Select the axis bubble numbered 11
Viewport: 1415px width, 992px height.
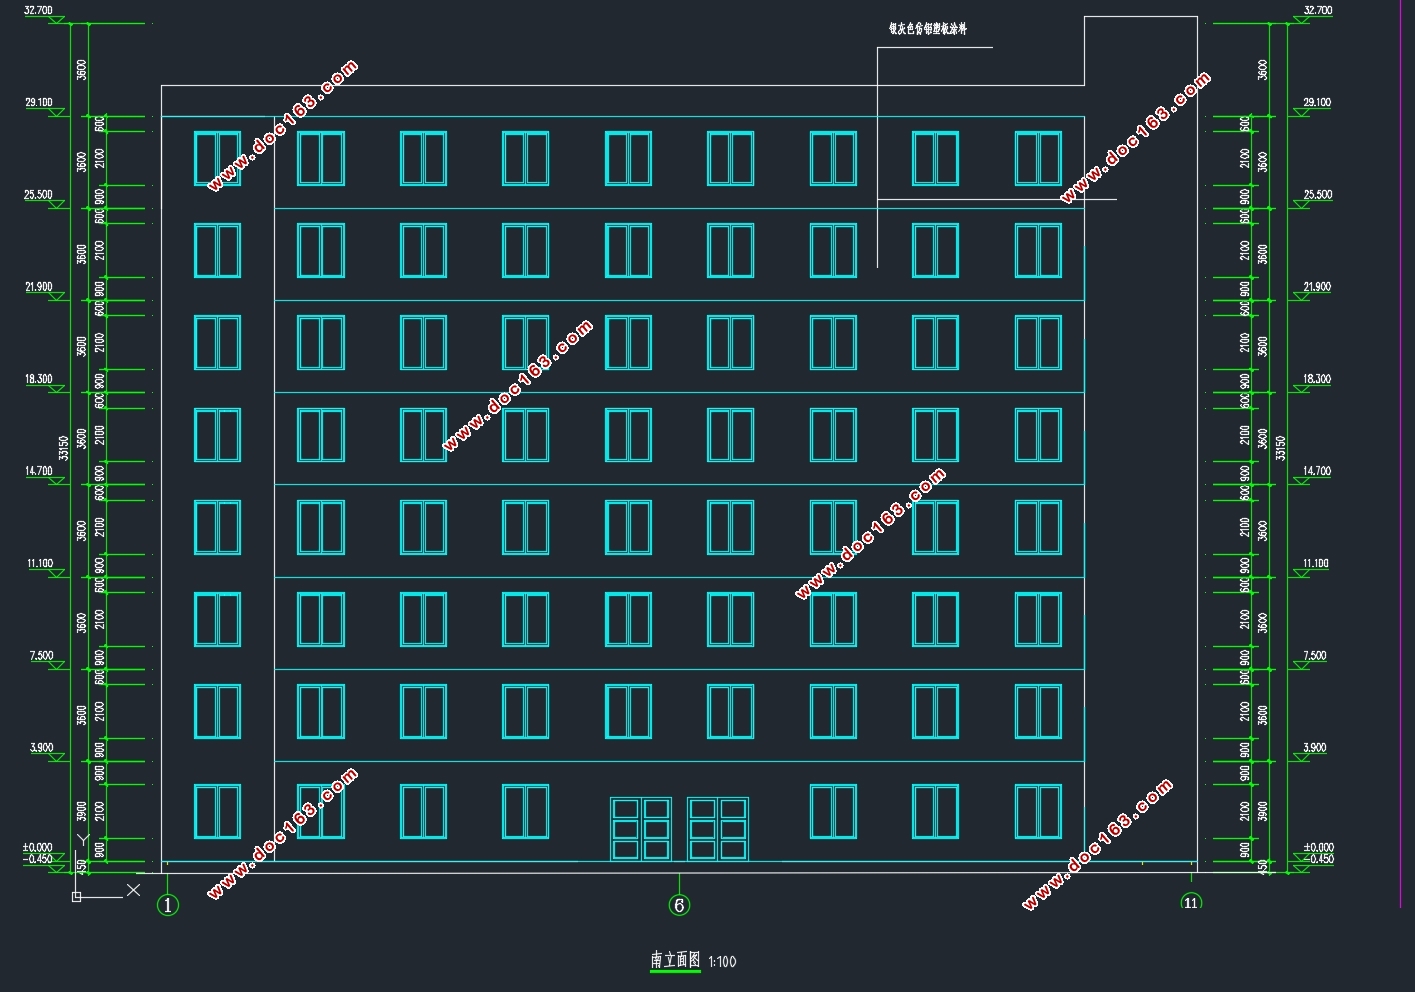(x=1190, y=902)
